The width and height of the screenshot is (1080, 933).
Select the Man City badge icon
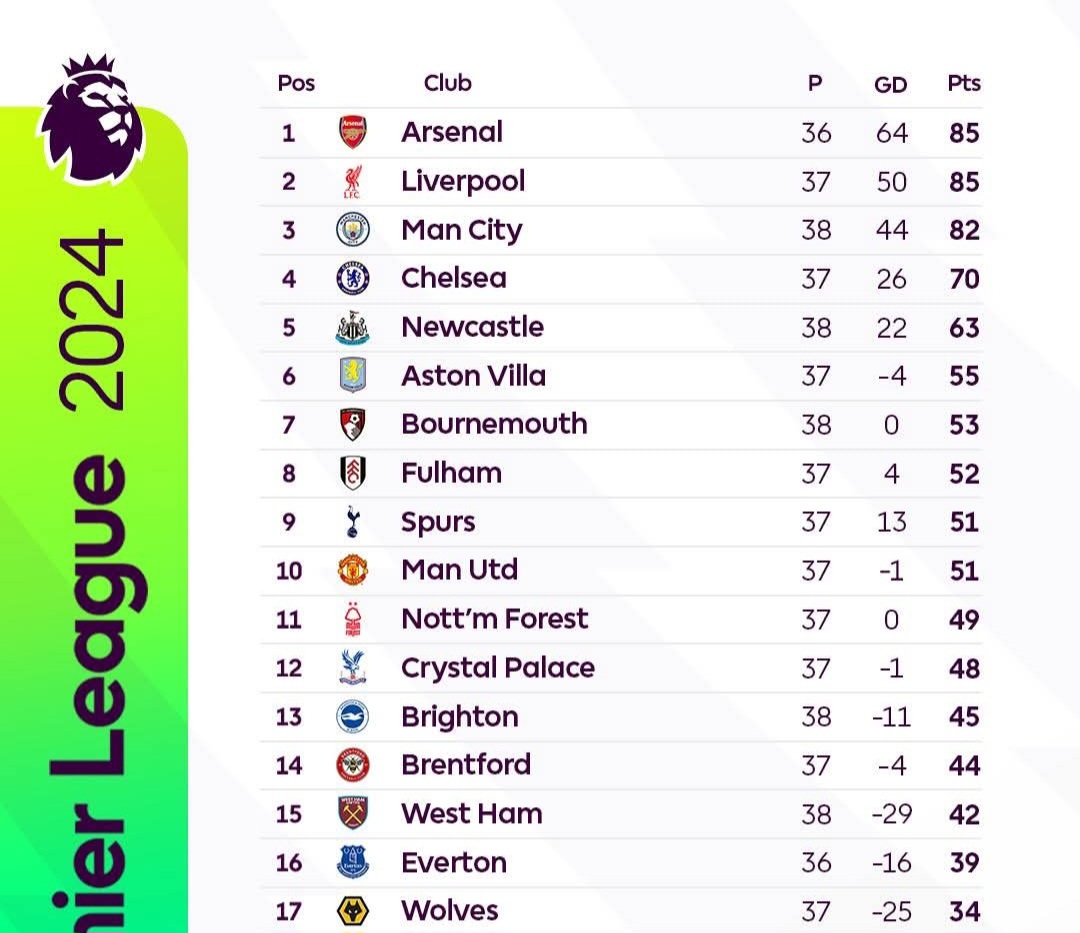pyautogui.click(x=353, y=229)
